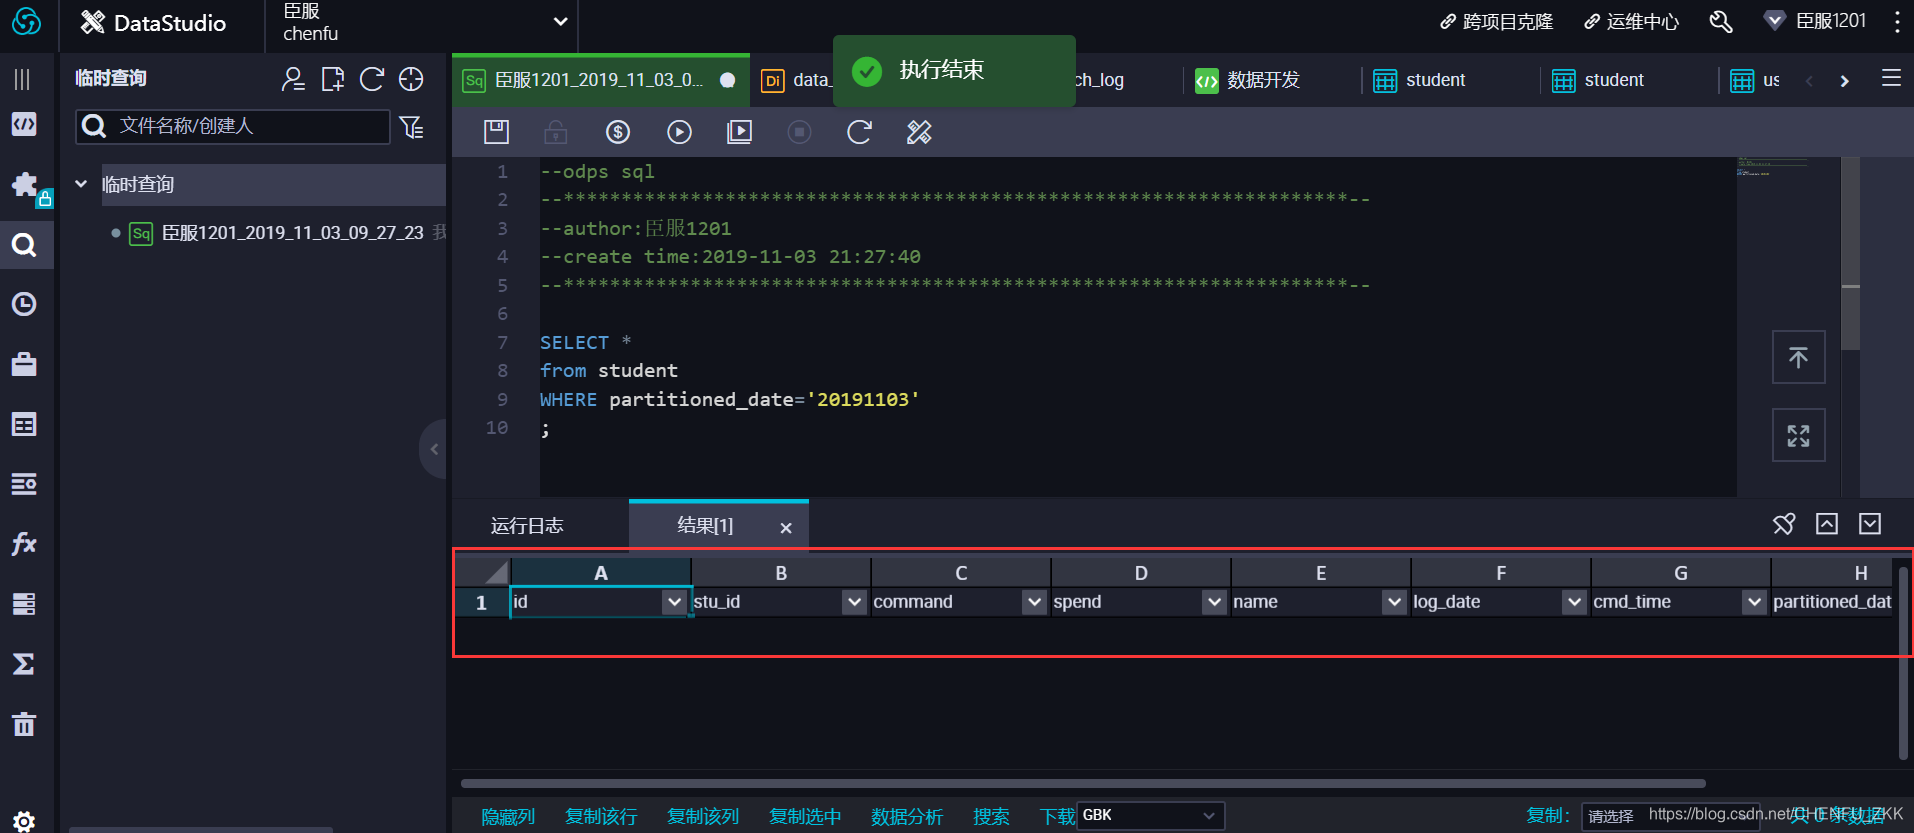Click the 复制该行 button

601,816
